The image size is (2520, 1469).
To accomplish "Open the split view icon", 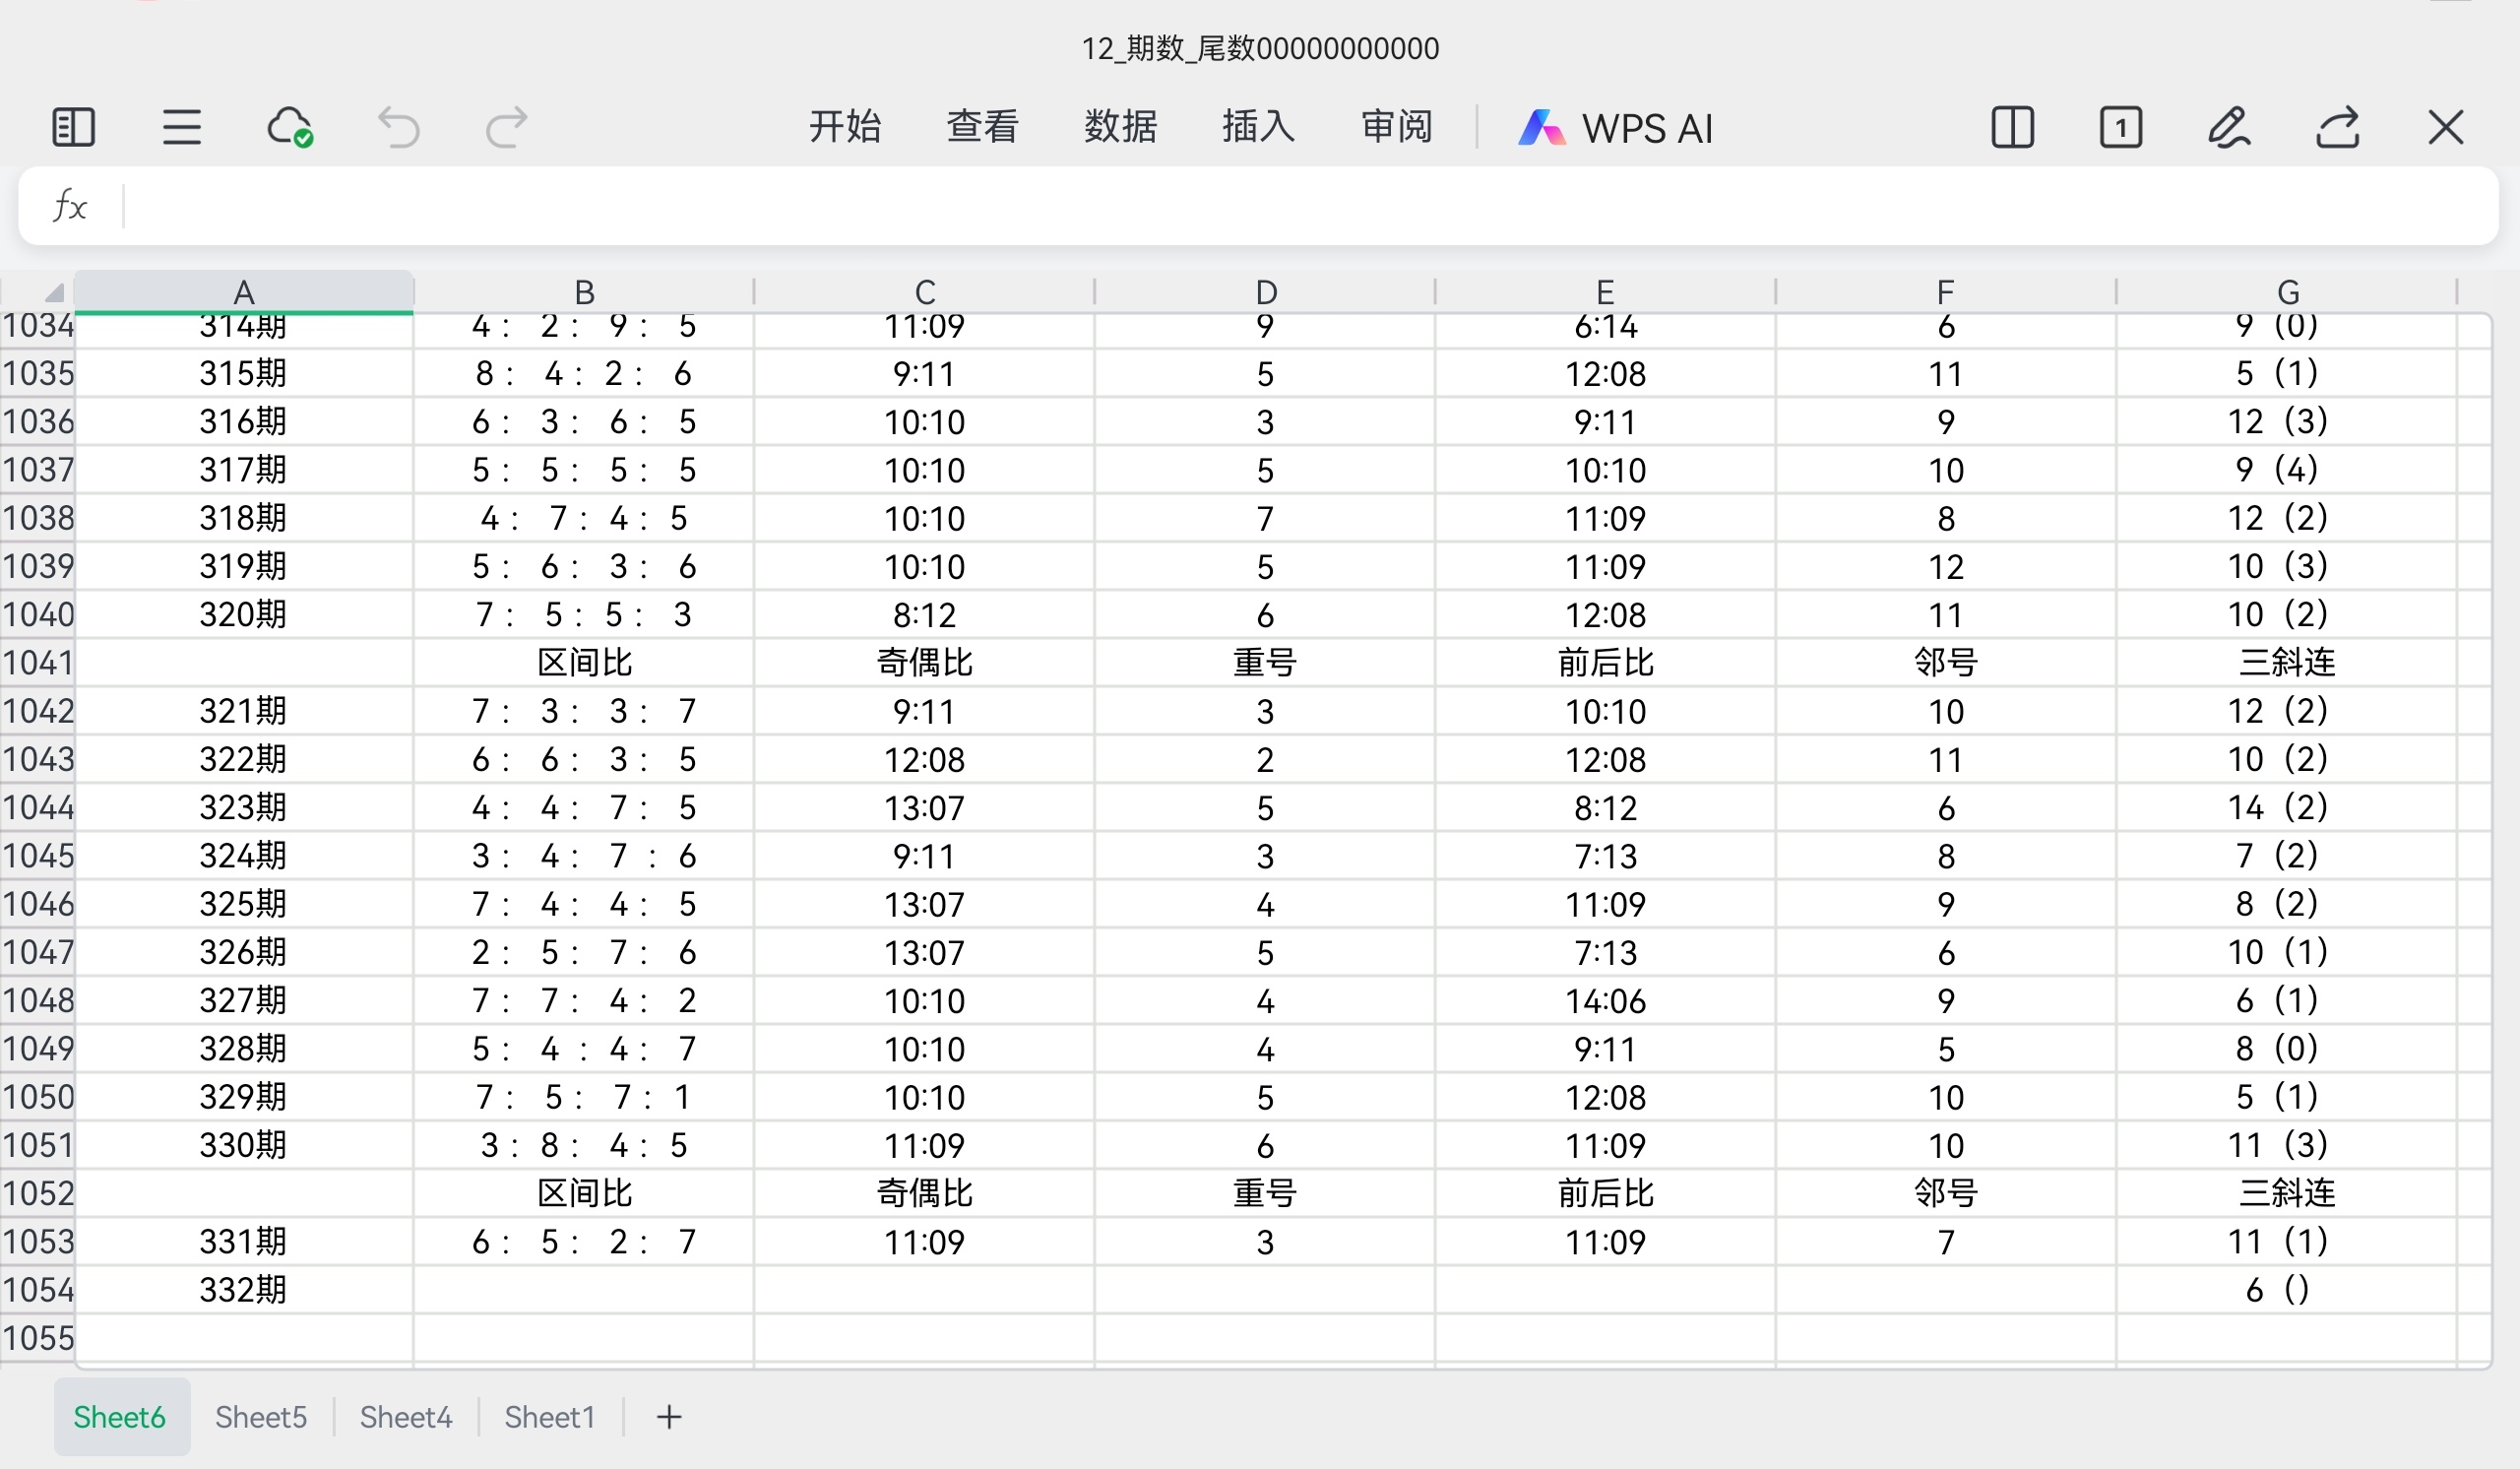I will point(2012,128).
